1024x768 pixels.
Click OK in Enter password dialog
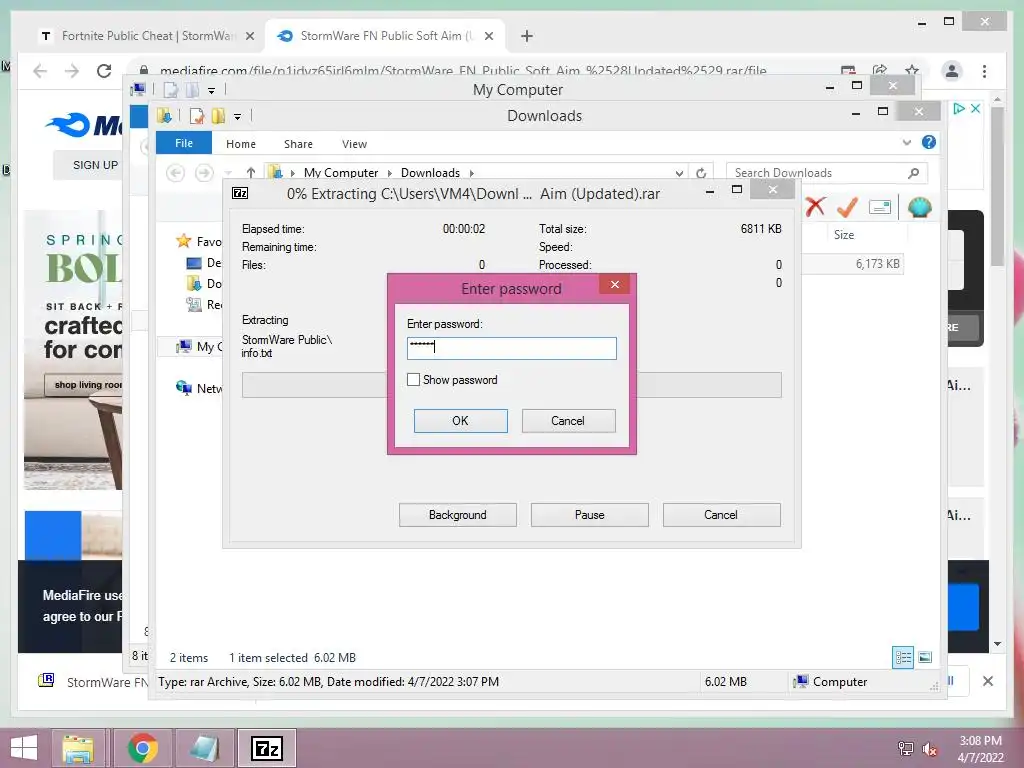click(460, 421)
